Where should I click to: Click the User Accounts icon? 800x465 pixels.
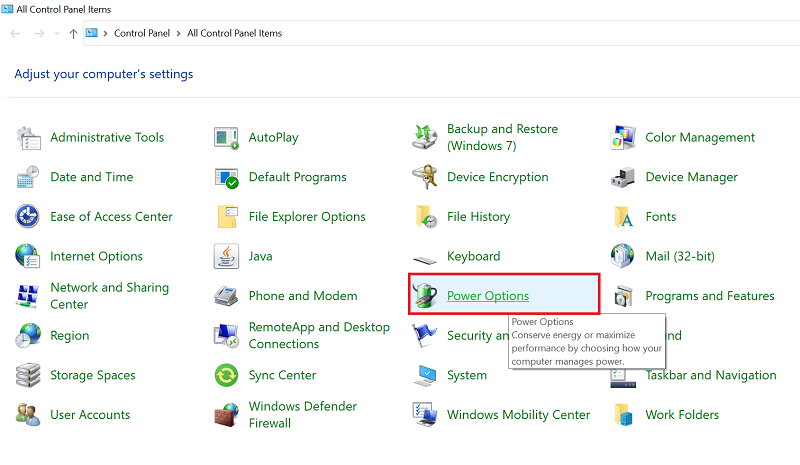click(x=28, y=415)
